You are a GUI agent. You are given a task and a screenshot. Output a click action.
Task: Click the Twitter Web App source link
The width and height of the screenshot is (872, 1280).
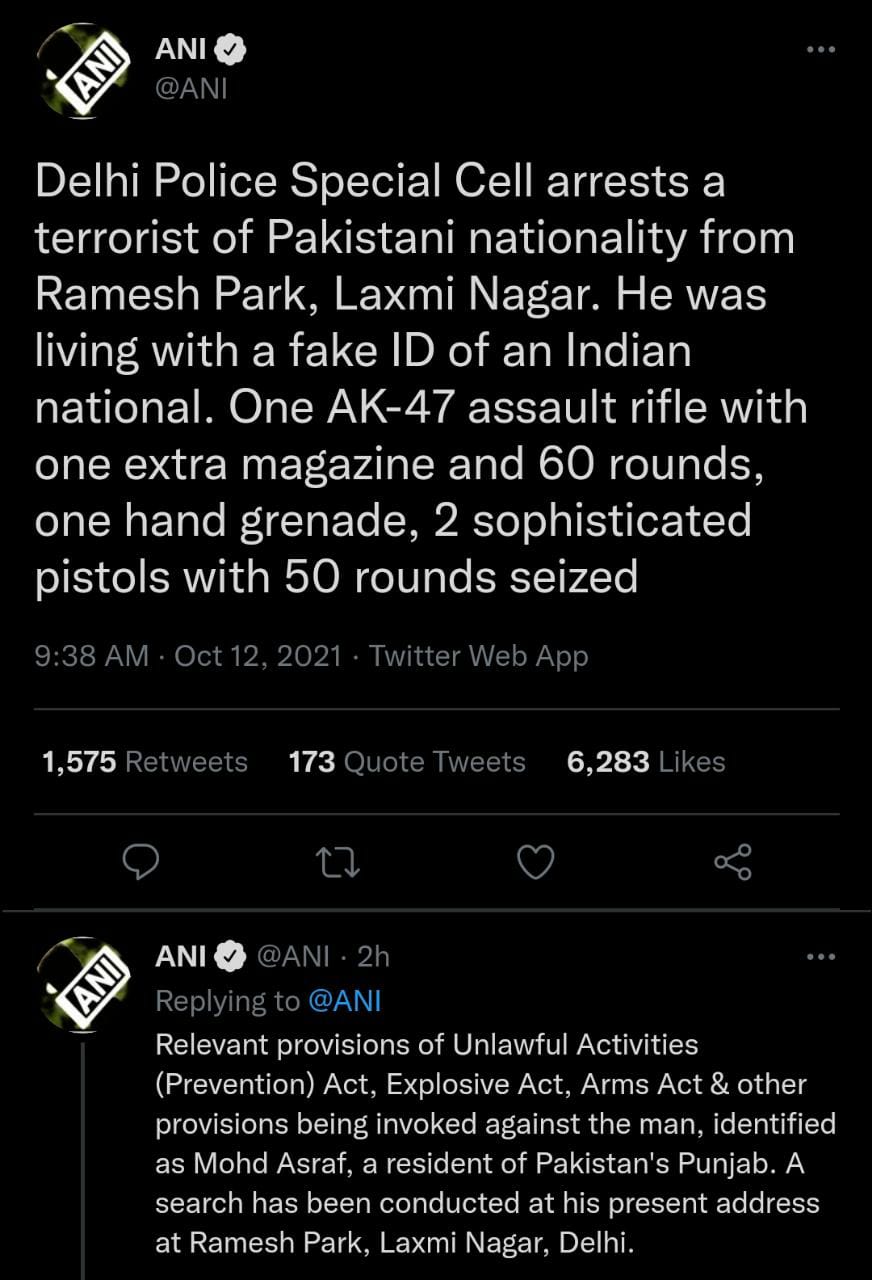click(478, 657)
